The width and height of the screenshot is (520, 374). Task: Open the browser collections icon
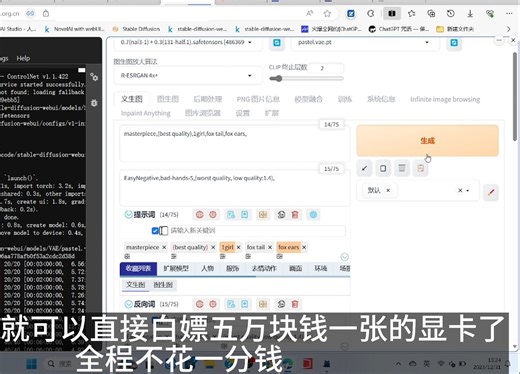pyautogui.click(x=431, y=14)
